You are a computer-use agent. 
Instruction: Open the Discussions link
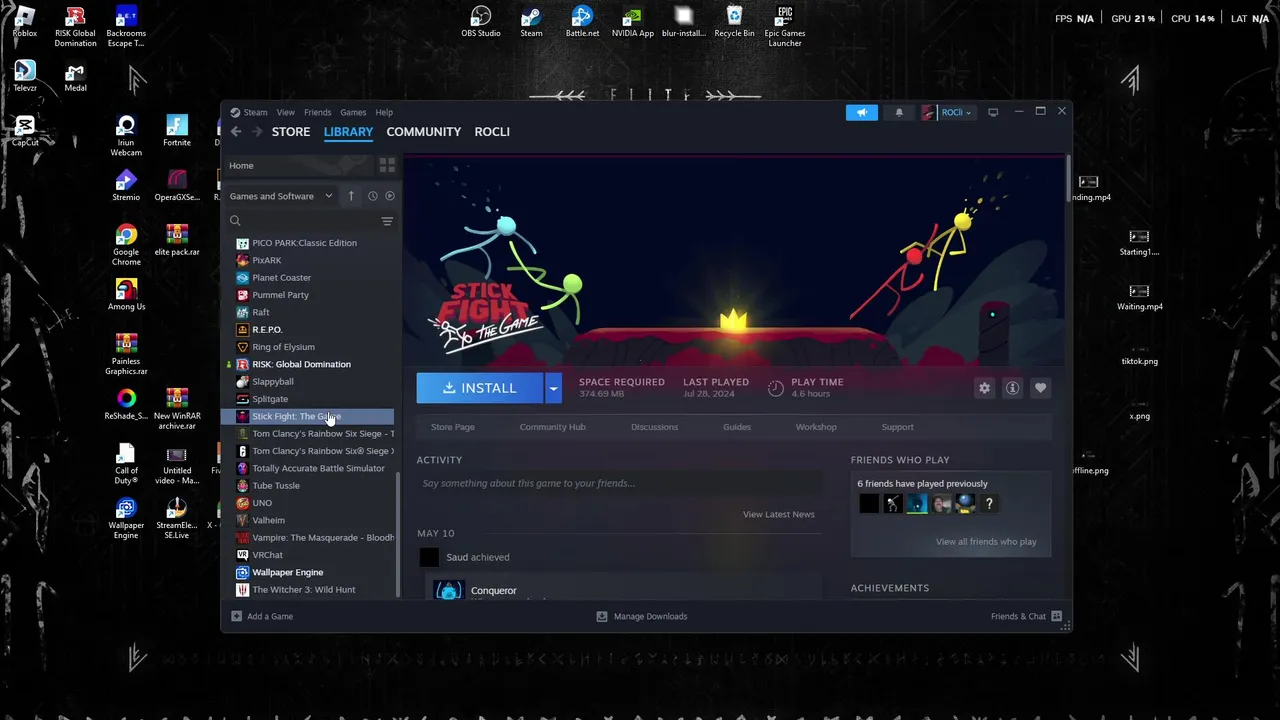click(x=654, y=427)
